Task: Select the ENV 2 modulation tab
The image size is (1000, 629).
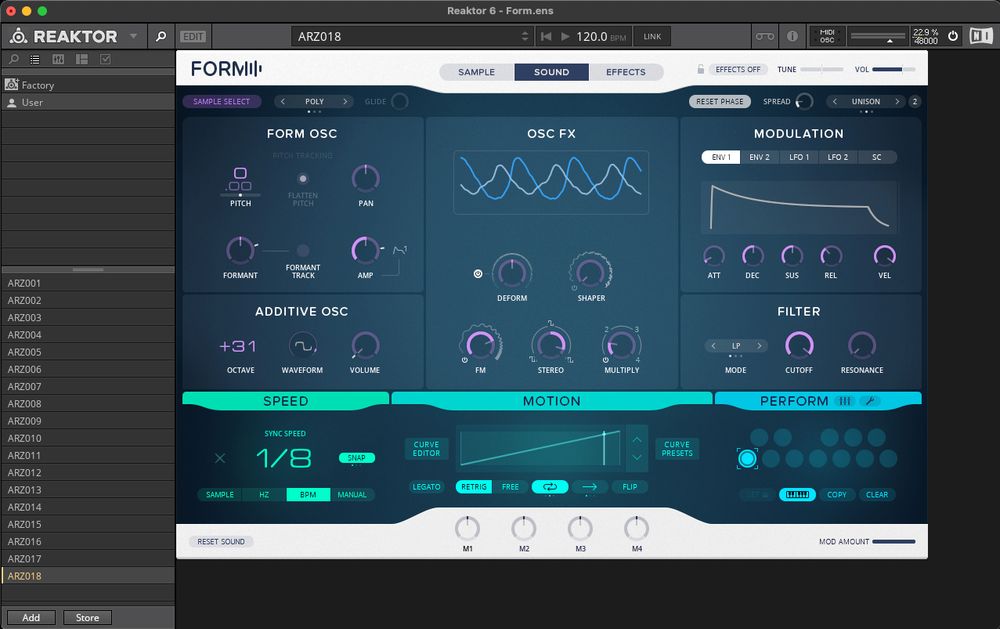Action: (759, 157)
